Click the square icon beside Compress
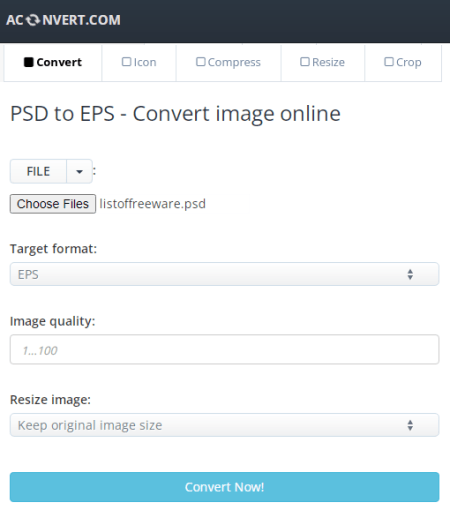The height and width of the screenshot is (510, 450). [201, 62]
